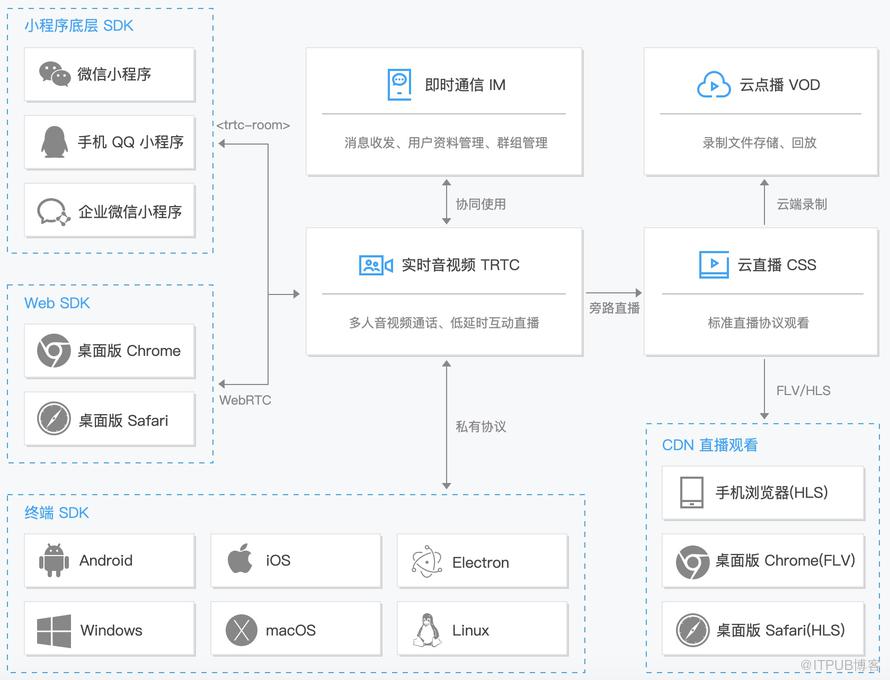Viewport: 890px width, 680px height.
Task: Click the Android robot icon
Action: (x=54, y=560)
